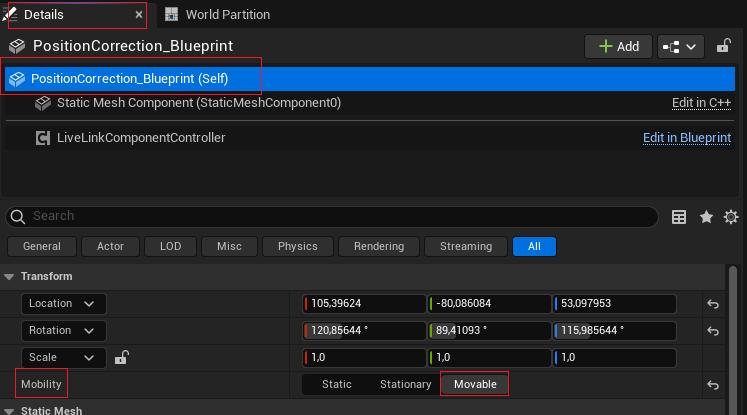Focus the details Search field
Image resolution: width=747 pixels, height=415 pixels.
tap(332, 216)
